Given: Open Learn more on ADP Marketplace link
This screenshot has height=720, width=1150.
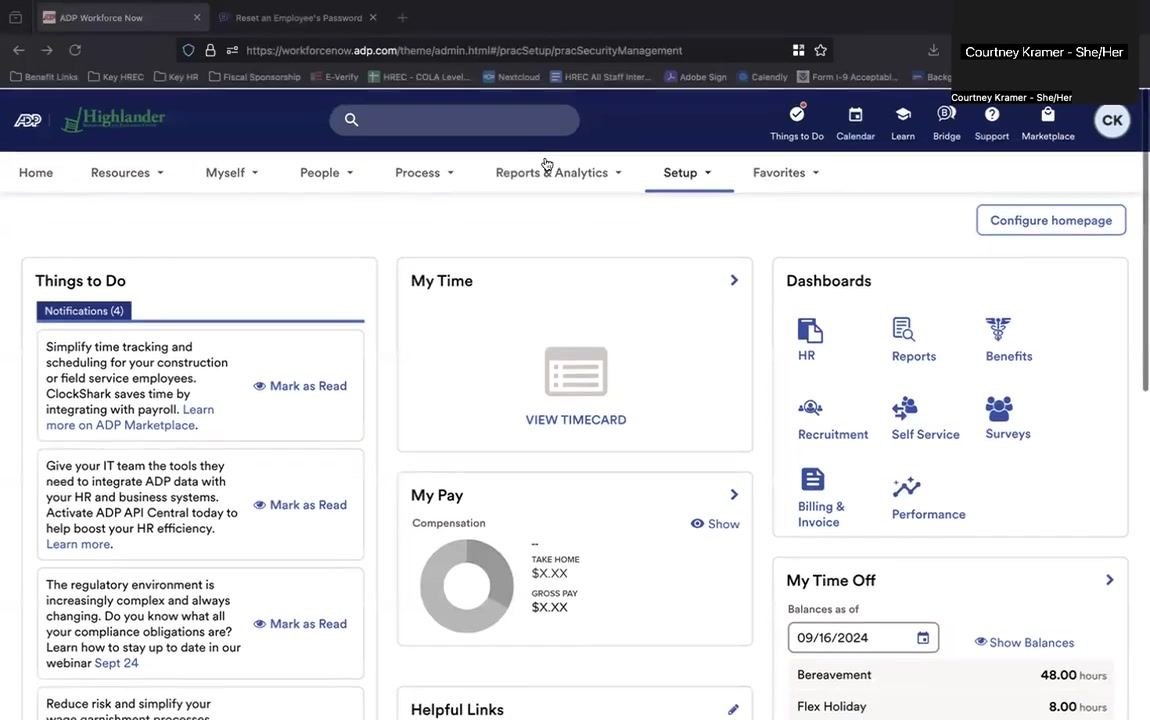Looking at the screenshot, I should [x=130, y=417].
